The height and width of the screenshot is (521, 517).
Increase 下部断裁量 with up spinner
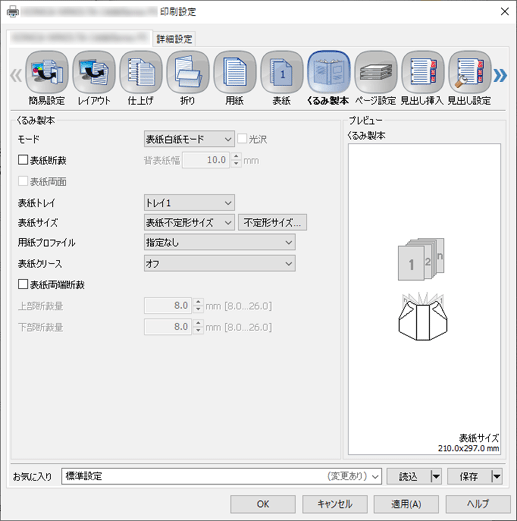[198, 323]
